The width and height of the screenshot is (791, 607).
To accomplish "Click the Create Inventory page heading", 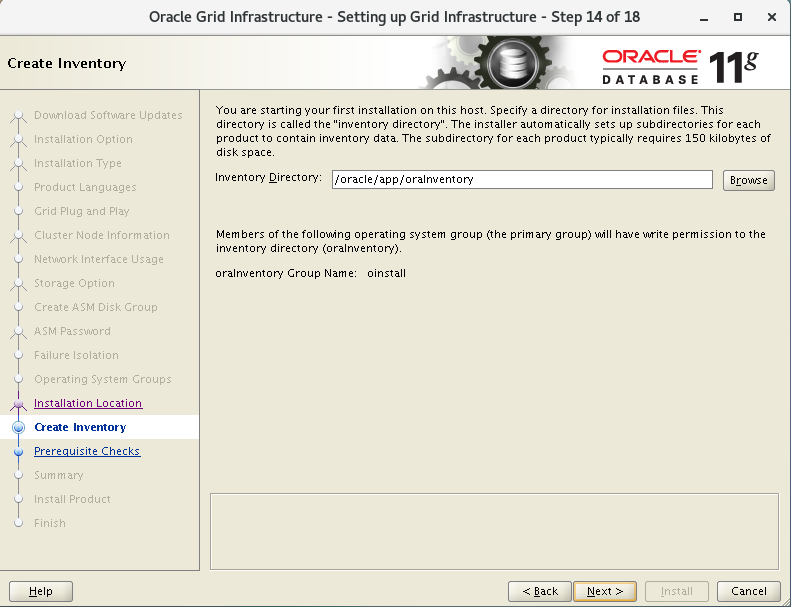I will click(x=67, y=64).
